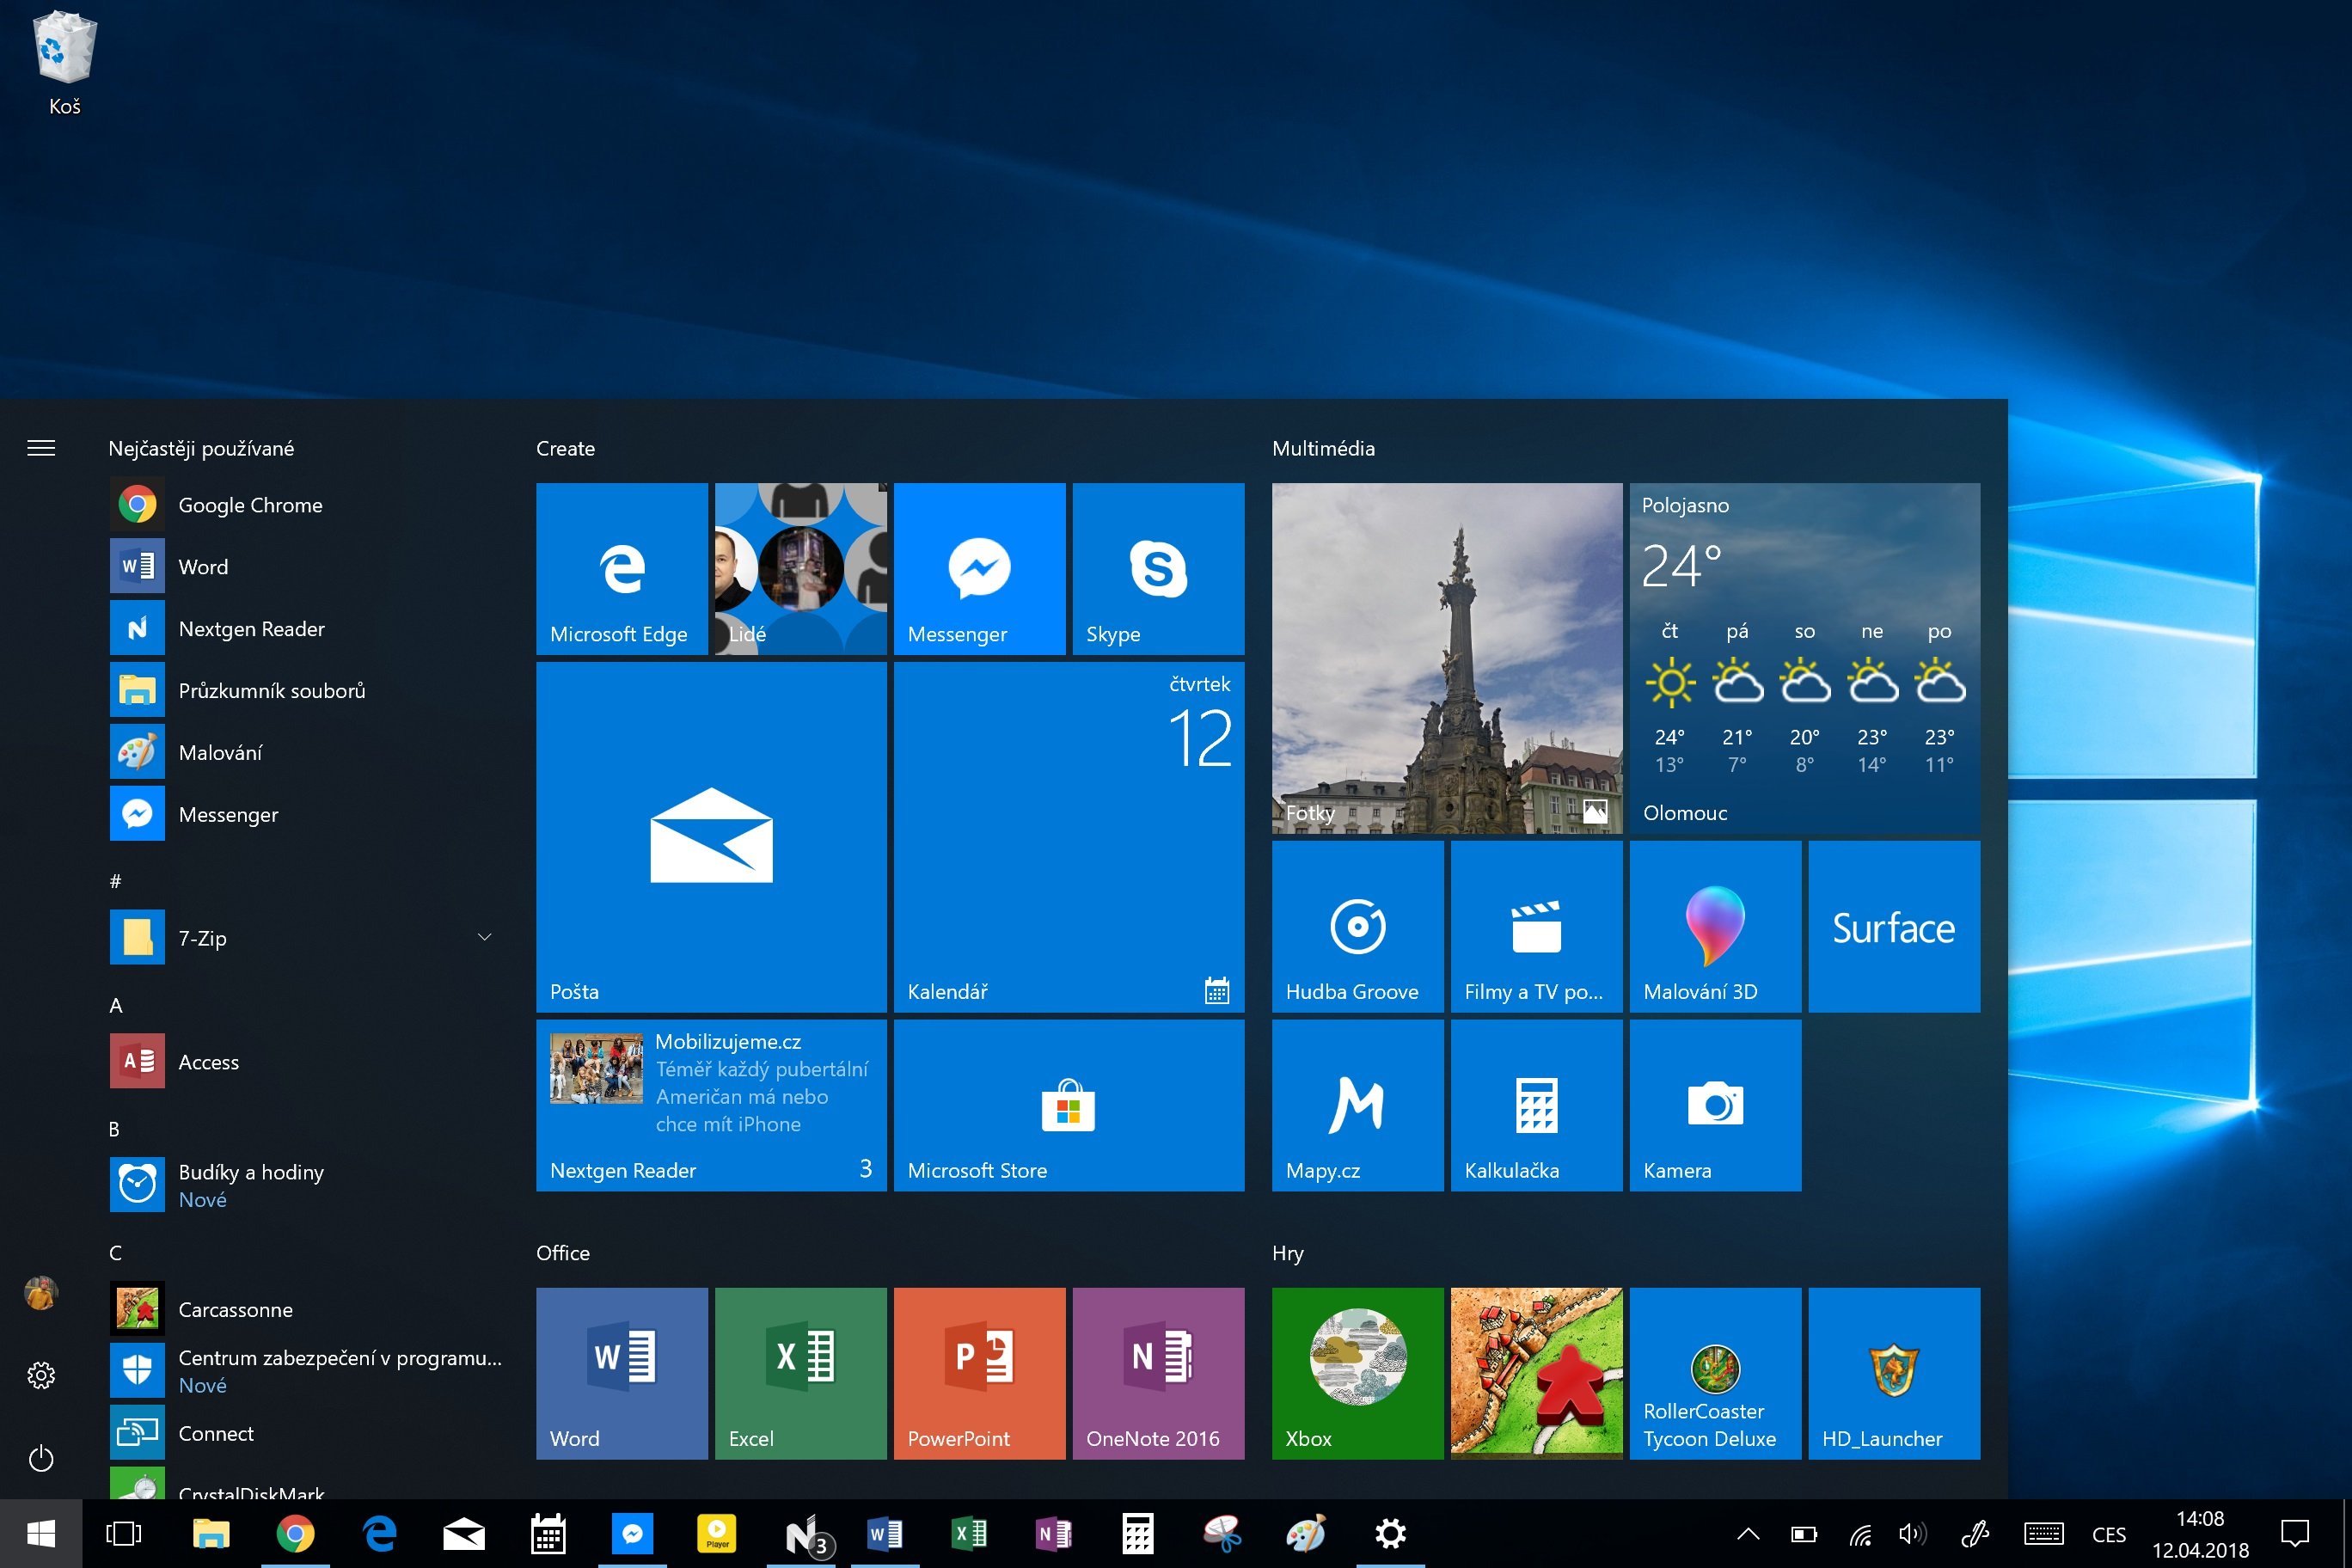Open the HD_Launcher tile

1895,1373
